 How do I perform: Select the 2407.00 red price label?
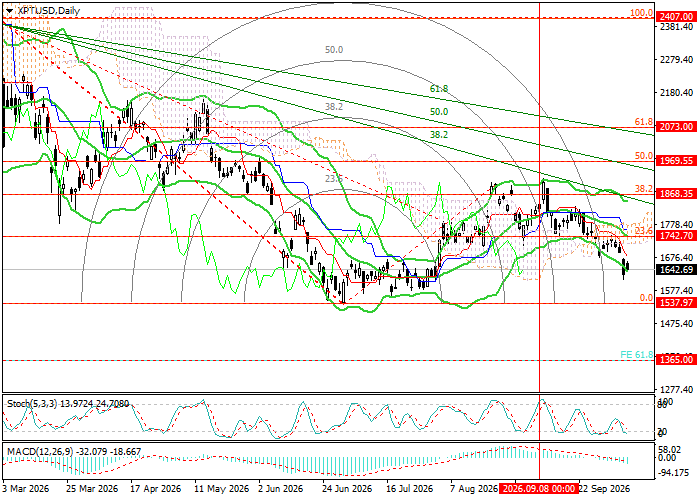[x=676, y=17]
